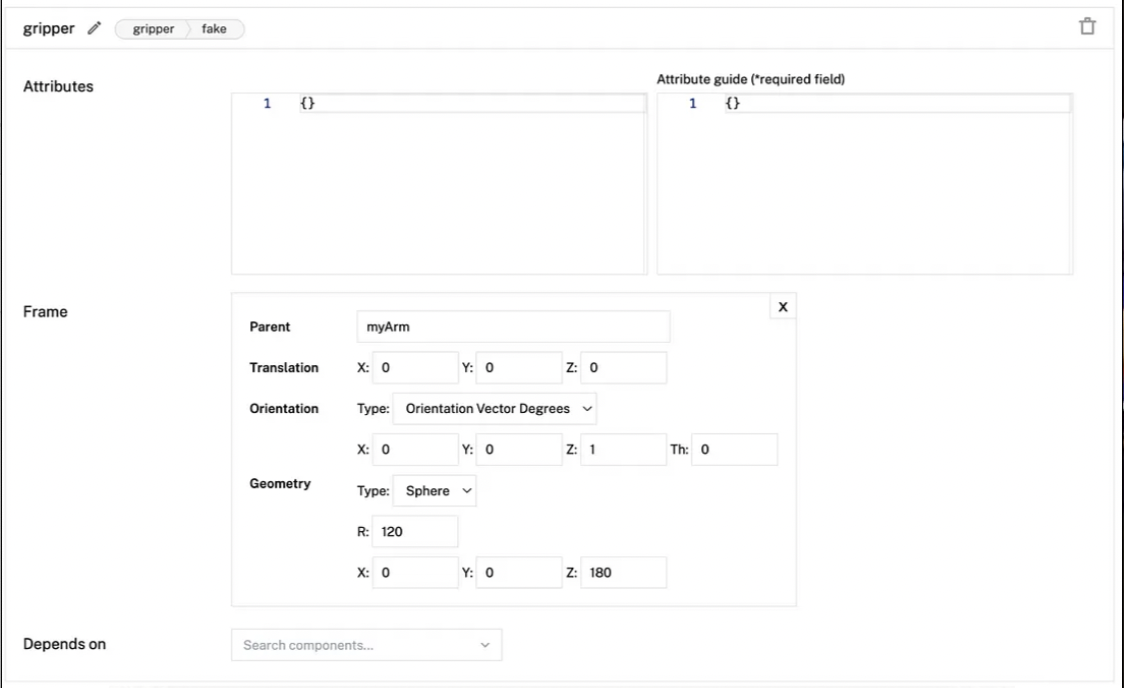Image resolution: width=1124 pixels, height=688 pixels.
Task: Expand the Depends on component search
Action: pyautogui.click(x=366, y=645)
